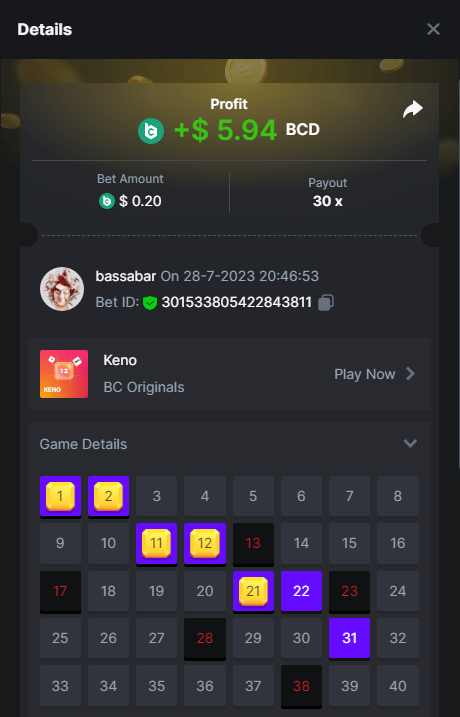The width and height of the screenshot is (460, 717).
Task: Click the gem tile number 12
Action: 205,544
